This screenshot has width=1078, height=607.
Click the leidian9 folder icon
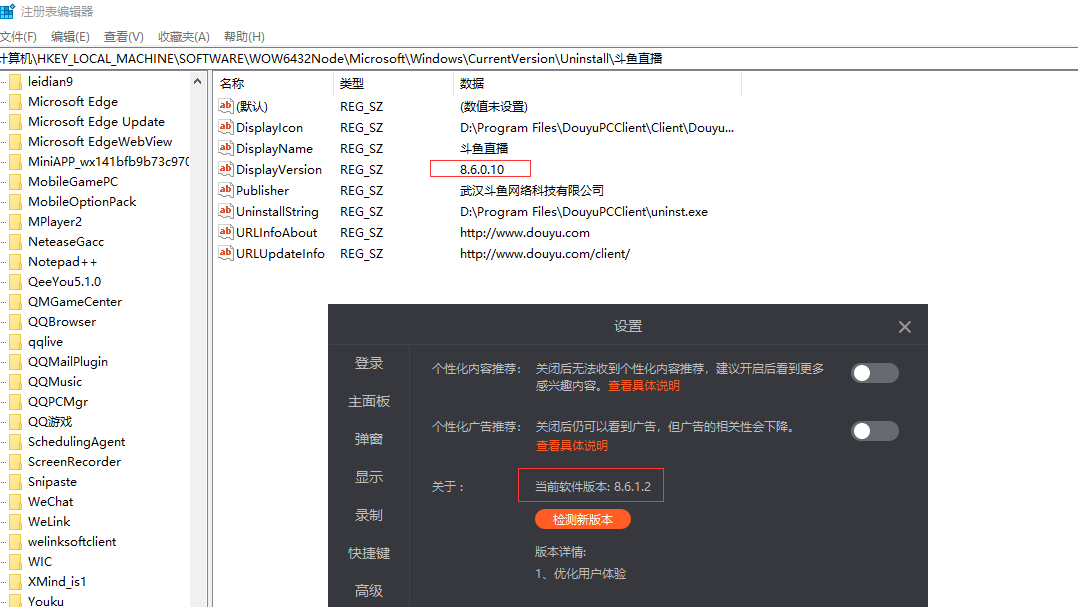click(x=15, y=82)
